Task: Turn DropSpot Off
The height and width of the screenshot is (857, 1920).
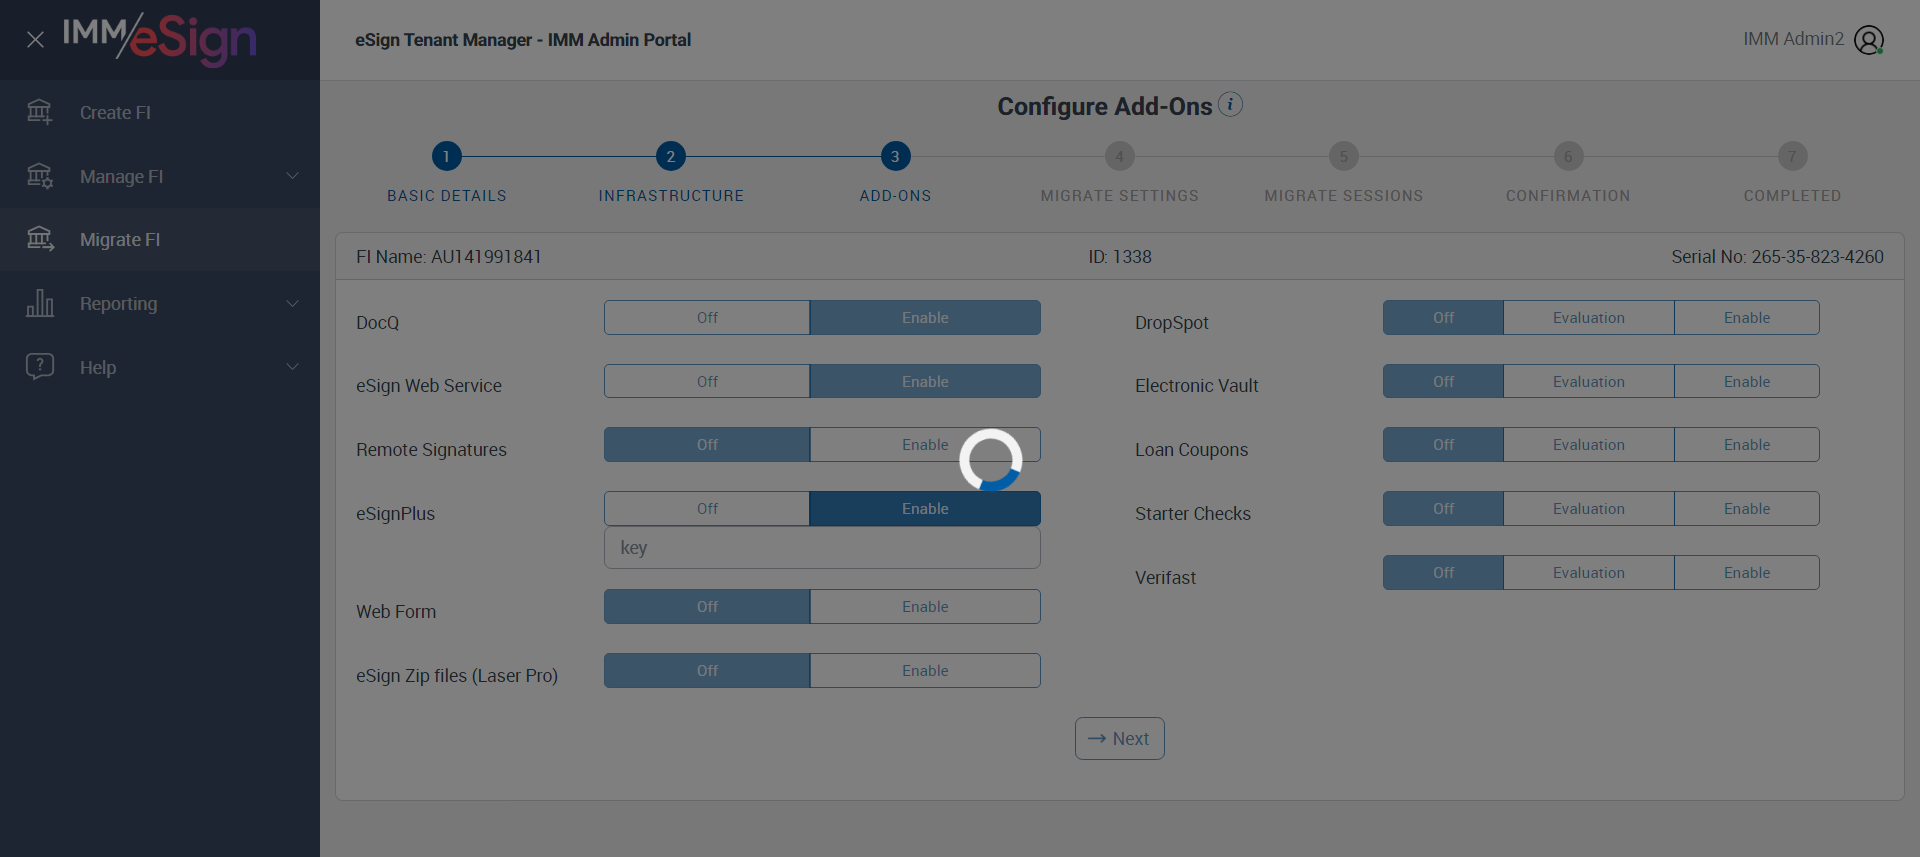Action: pos(1443,318)
